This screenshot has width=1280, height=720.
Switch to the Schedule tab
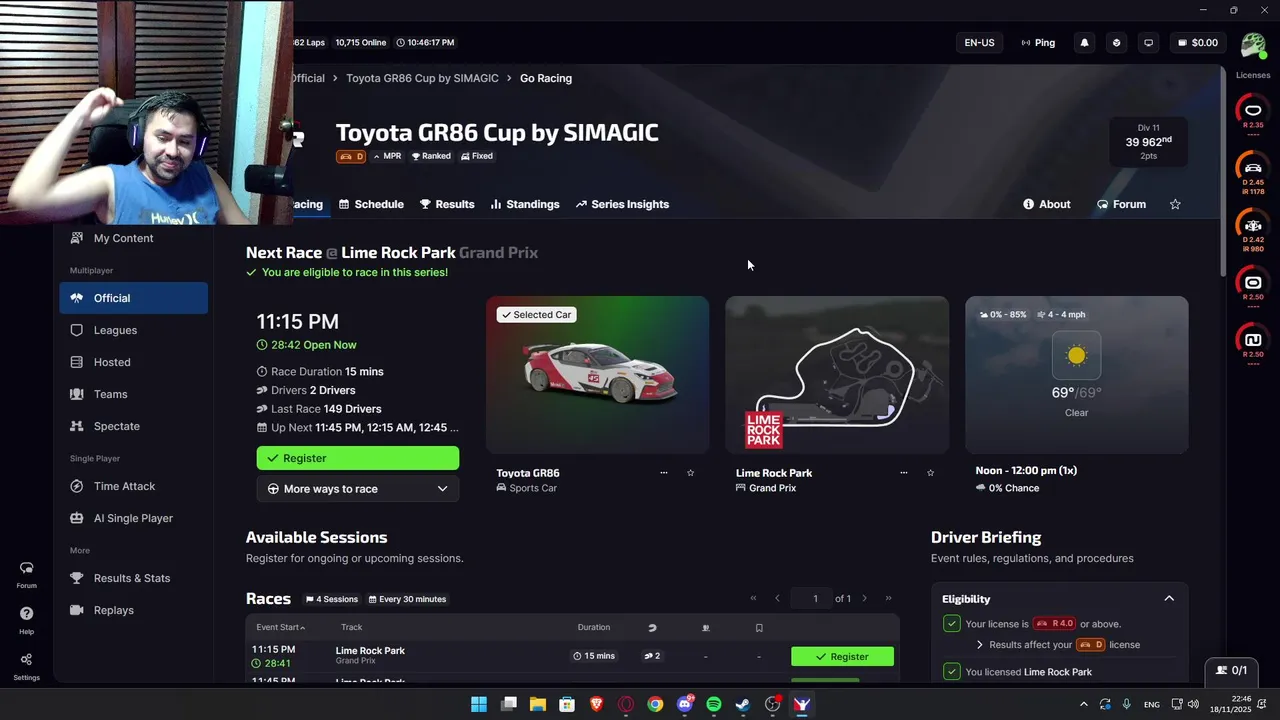tap(371, 204)
